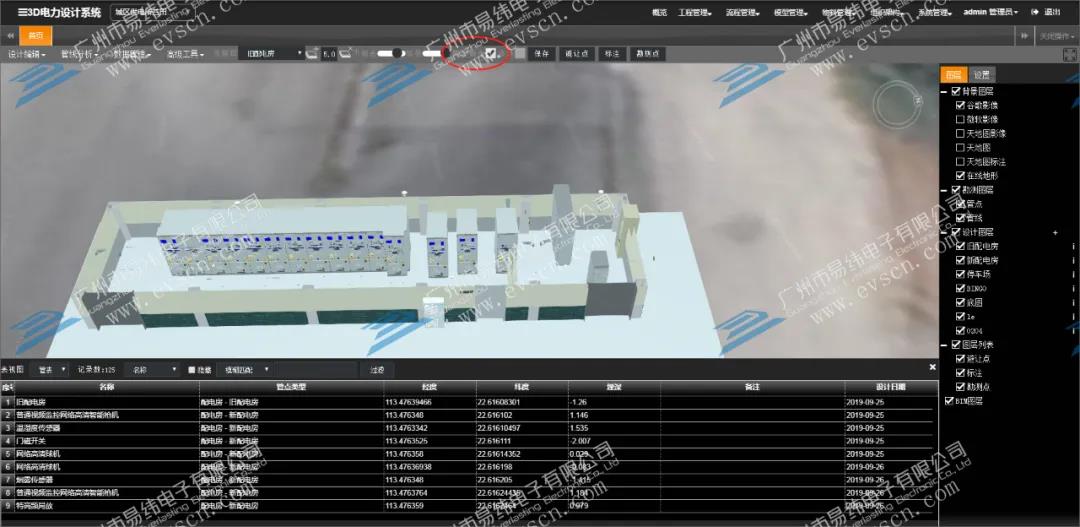Click the 过滤 filter button
This screenshot has height=527, width=1080.
pyautogui.click(x=376, y=369)
